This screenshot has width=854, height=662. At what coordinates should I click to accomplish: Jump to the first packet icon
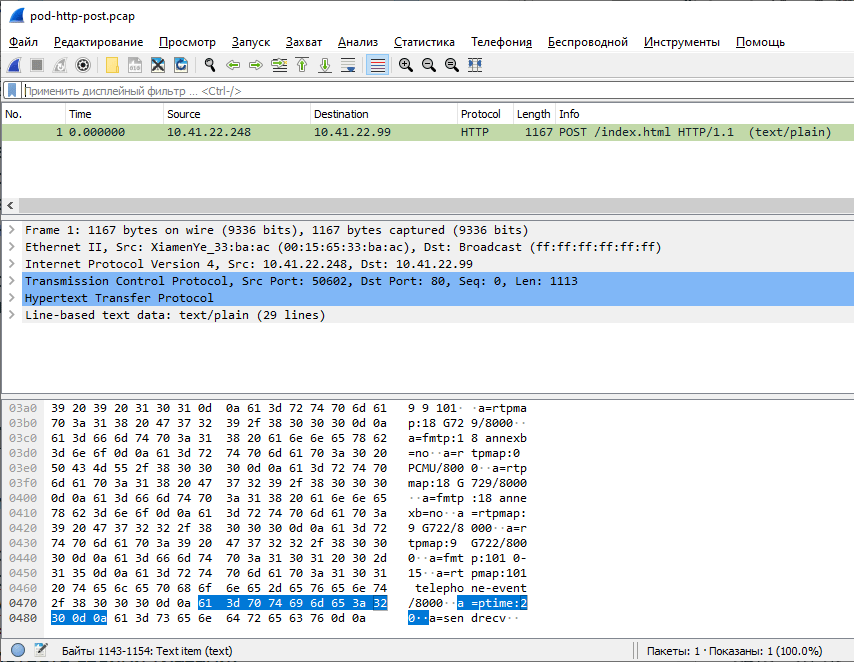coord(301,65)
